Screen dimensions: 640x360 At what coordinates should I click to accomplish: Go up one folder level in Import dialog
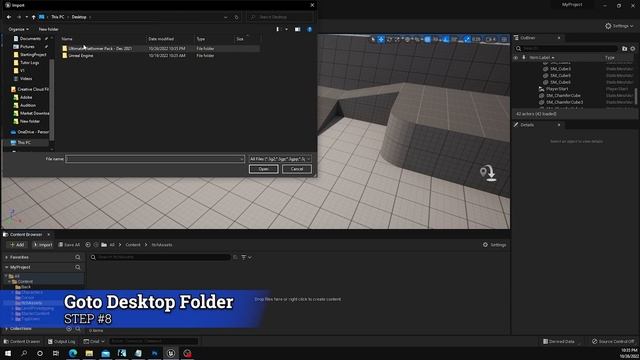[33, 17]
